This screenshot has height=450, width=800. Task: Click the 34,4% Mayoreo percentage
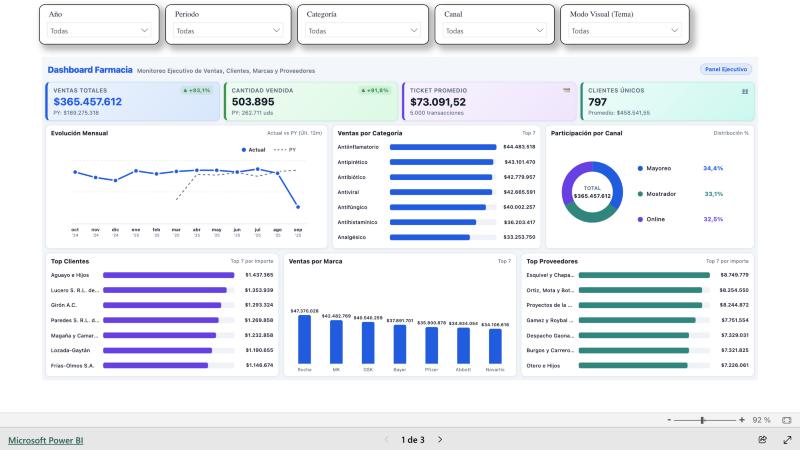713,168
